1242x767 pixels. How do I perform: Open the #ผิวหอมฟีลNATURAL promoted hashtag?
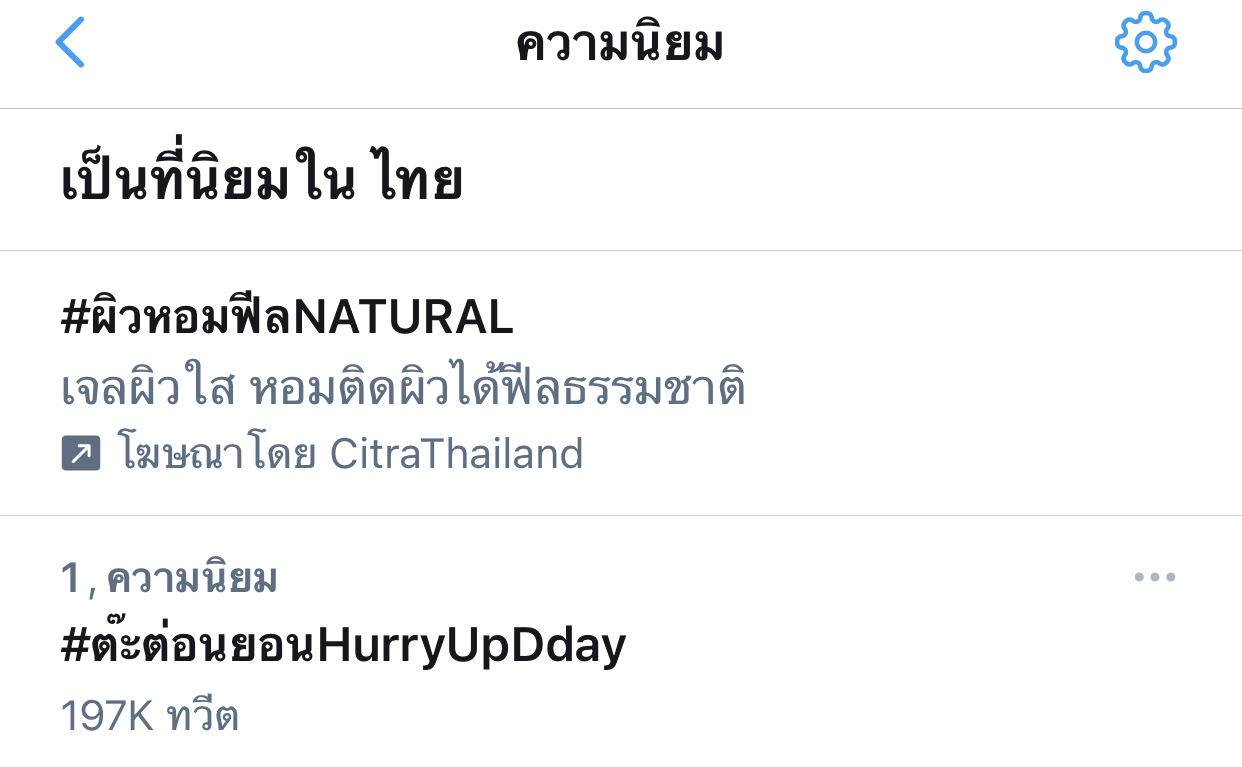(x=287, y=318)
